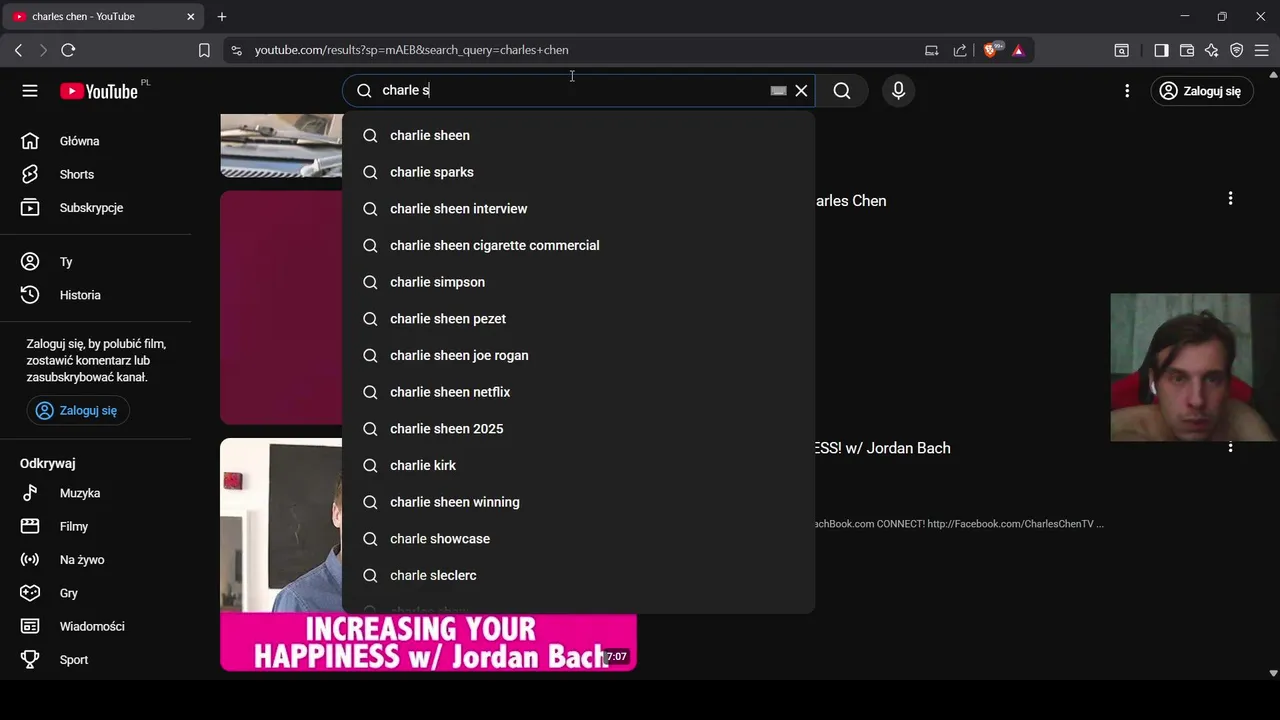Screen dimensions: 1280x720
Task: Clear the search box with the X icon
Action: [801, 91]
